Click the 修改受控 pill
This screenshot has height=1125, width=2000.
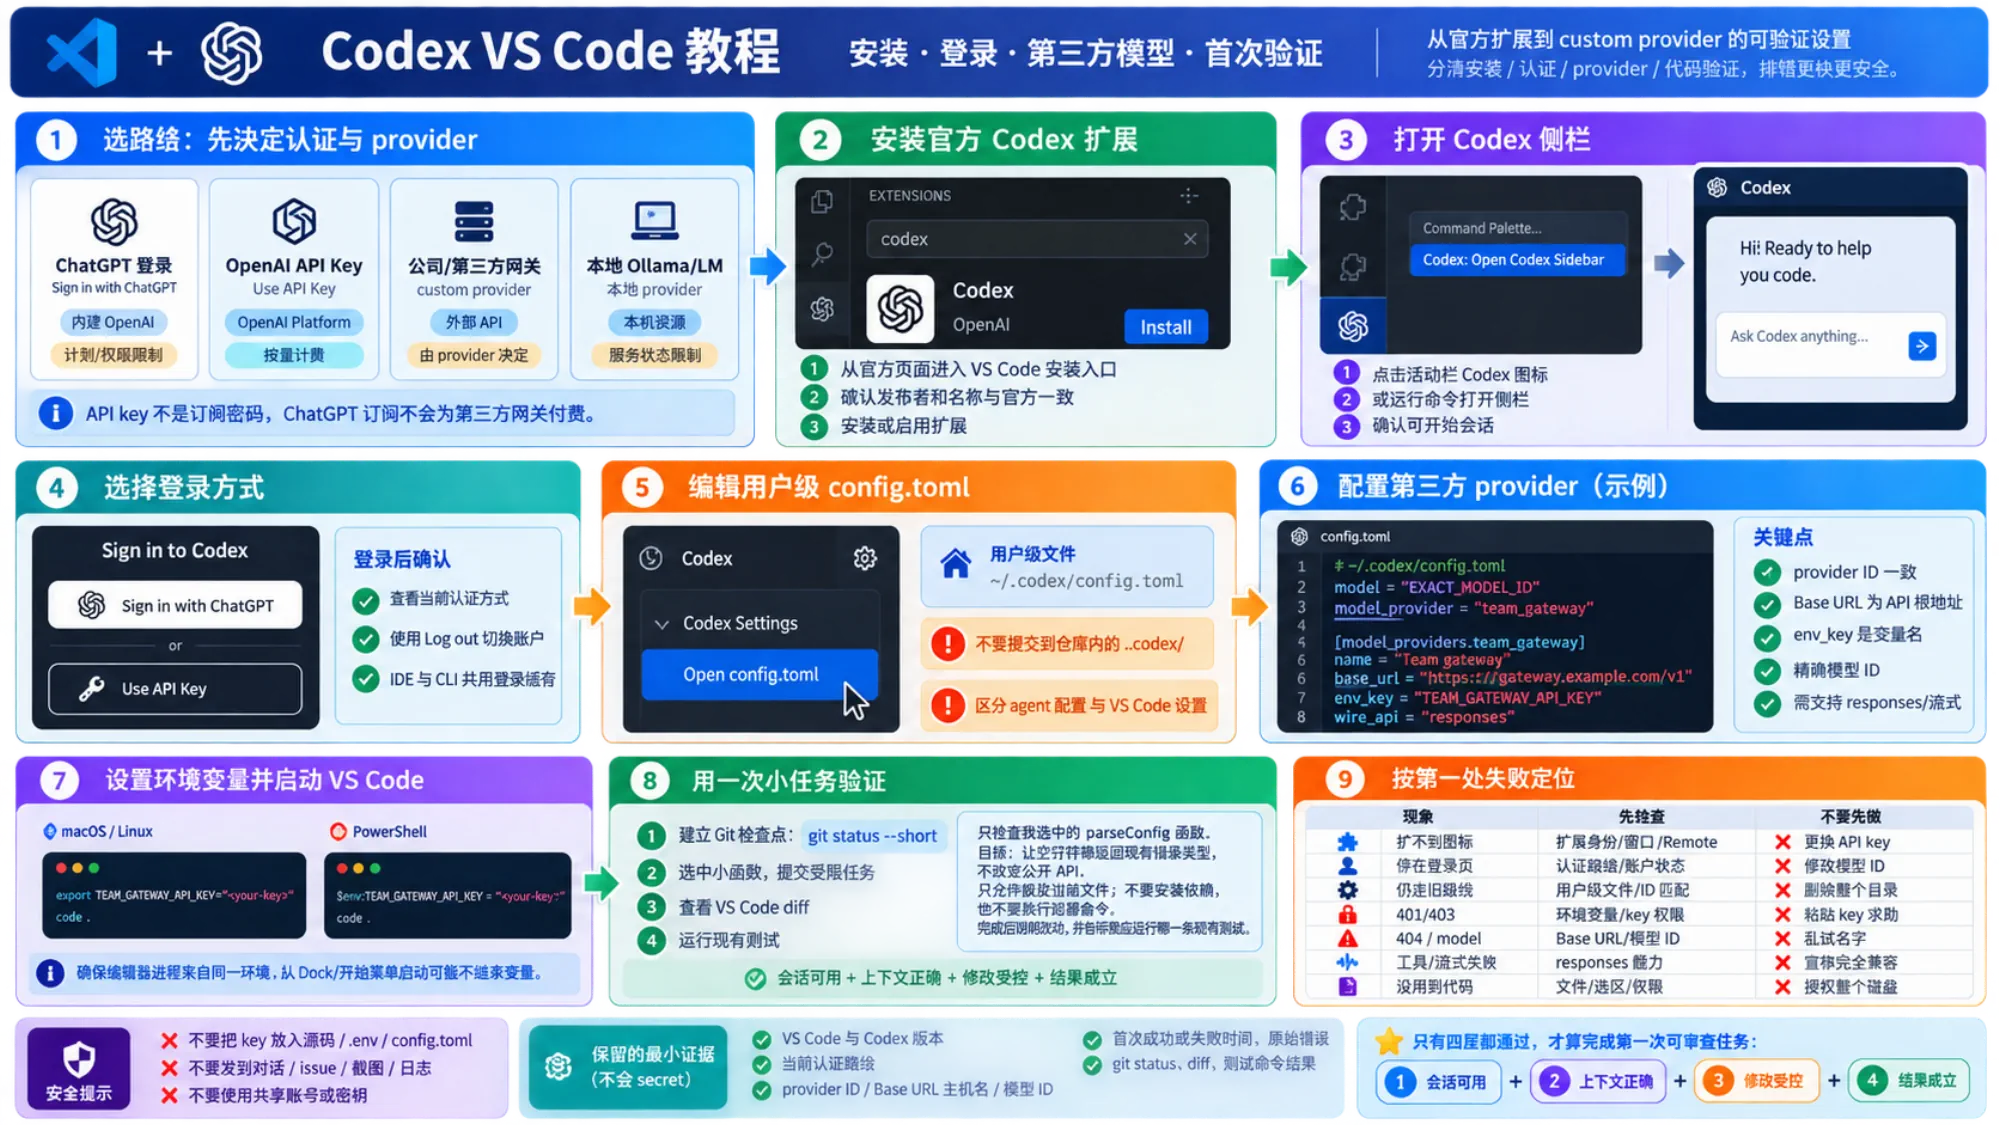tap(1756, 1081)
